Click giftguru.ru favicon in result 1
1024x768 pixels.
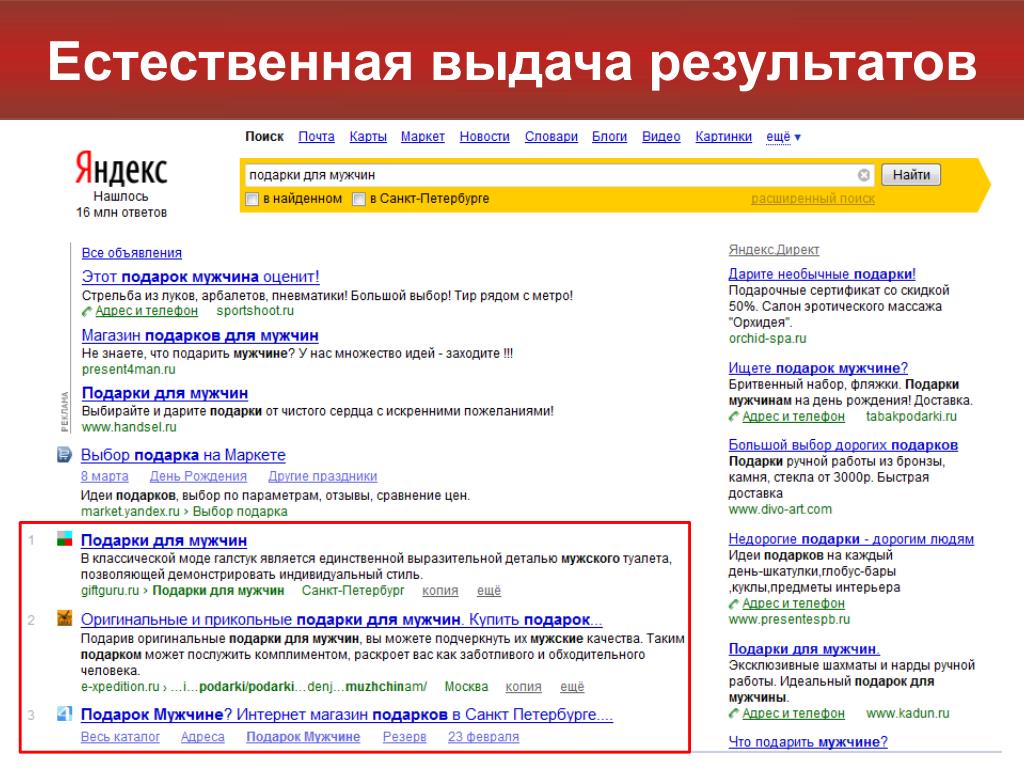tap(64, 539)
